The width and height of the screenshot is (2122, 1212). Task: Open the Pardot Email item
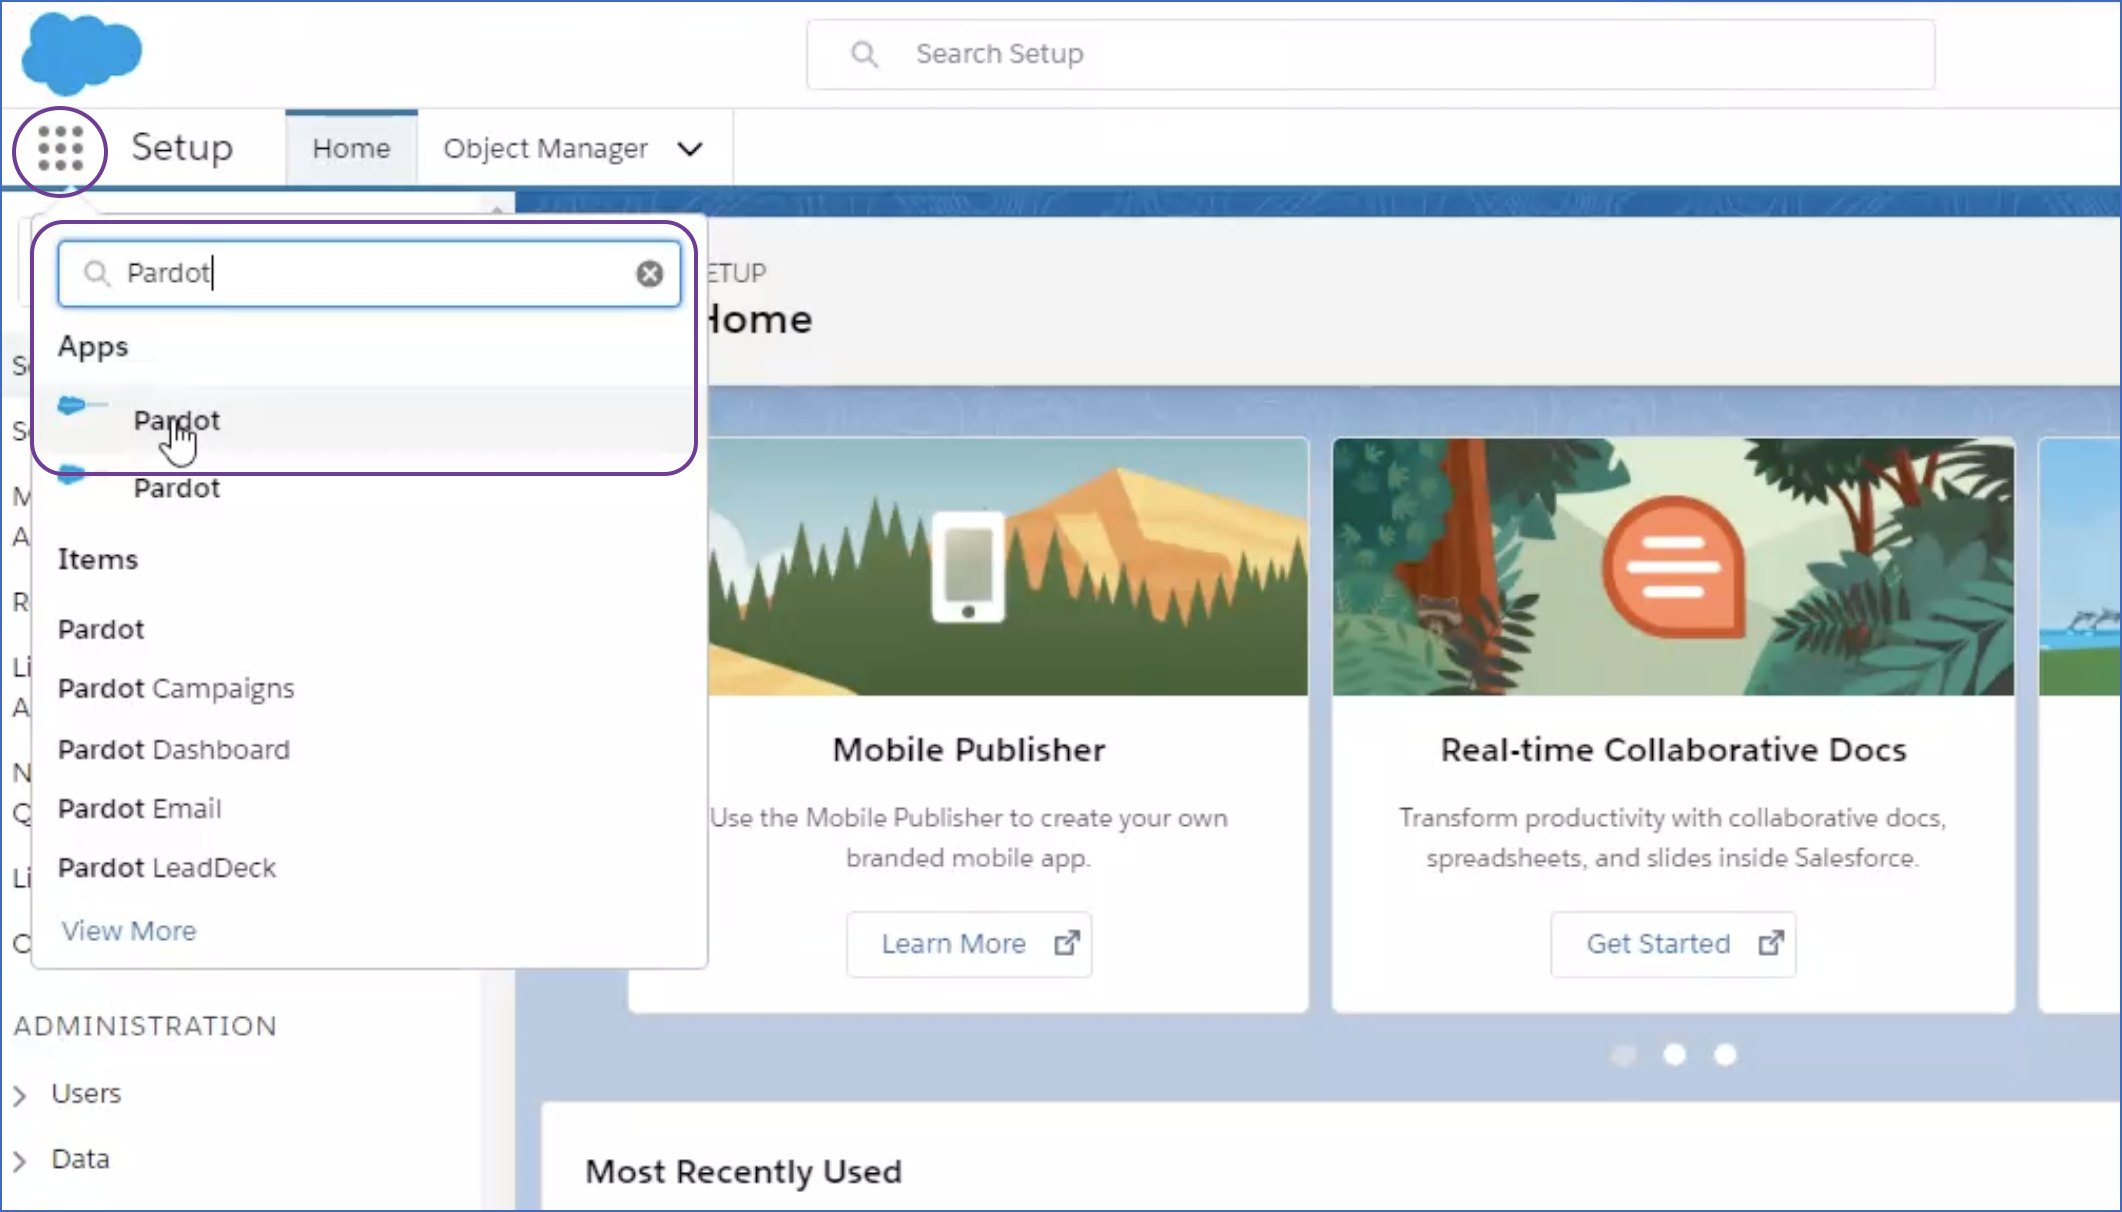click(x=140, y=808)
